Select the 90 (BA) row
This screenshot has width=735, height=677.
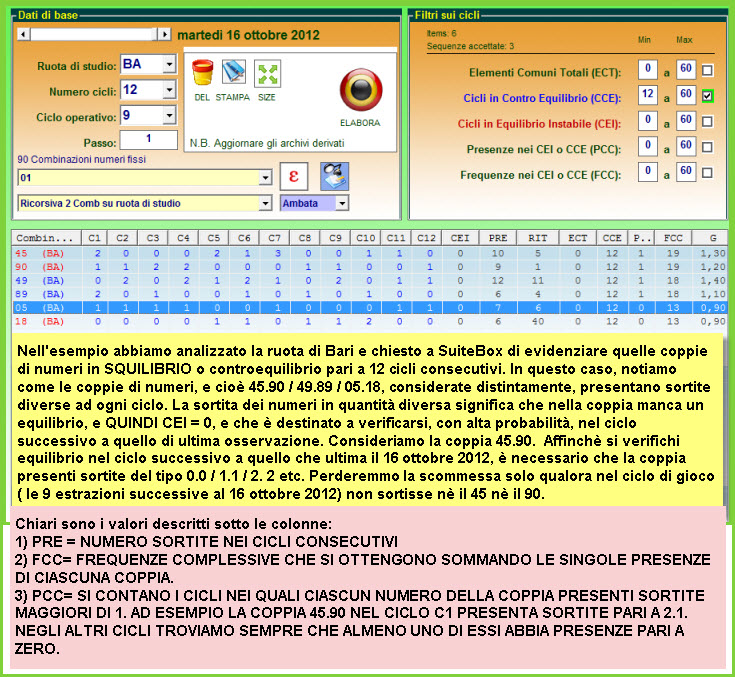point(370,267)
